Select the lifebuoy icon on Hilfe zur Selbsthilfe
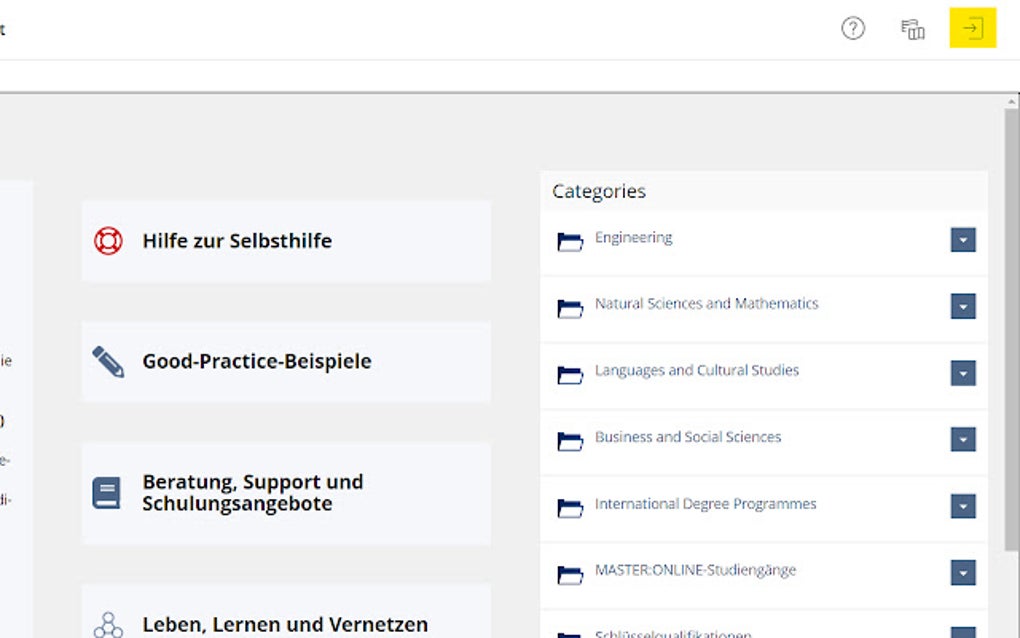The height and width of the screenshot is (638, 1020). pyautogui.click(x=108, y=240)
